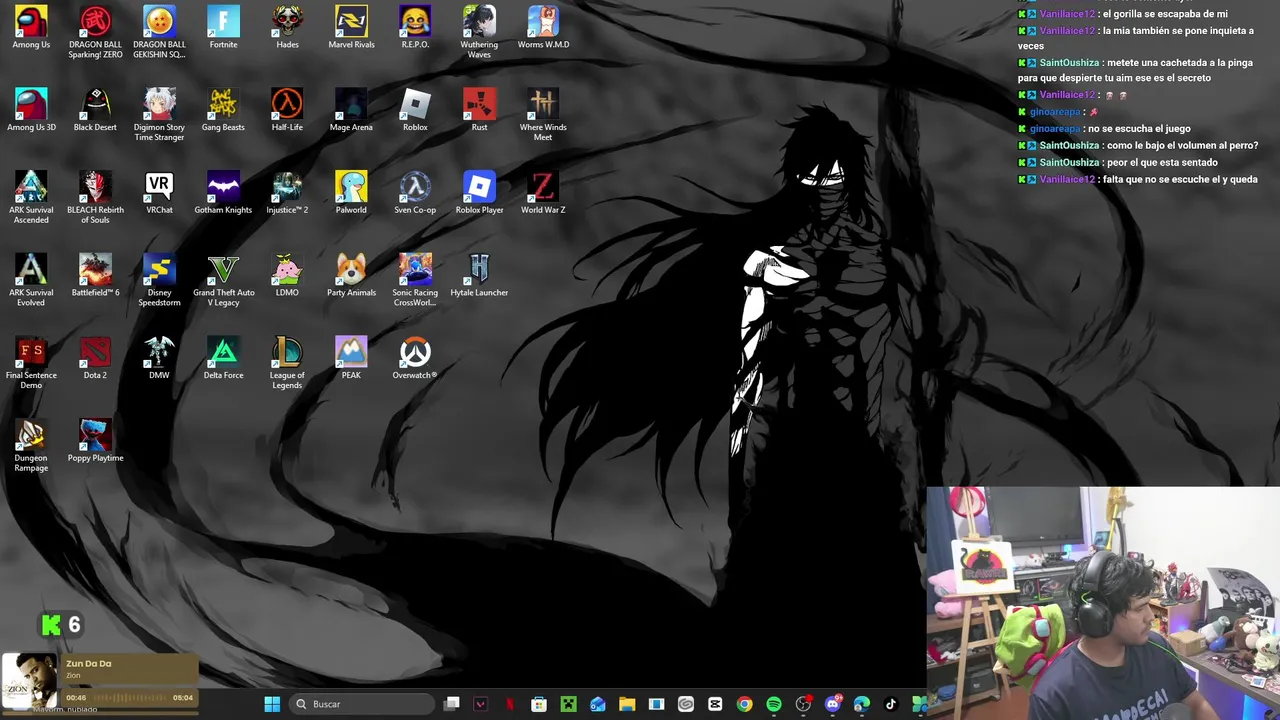Open the Roblox desktop shortcut
The image size is (1280, 720).
point(415,110)
